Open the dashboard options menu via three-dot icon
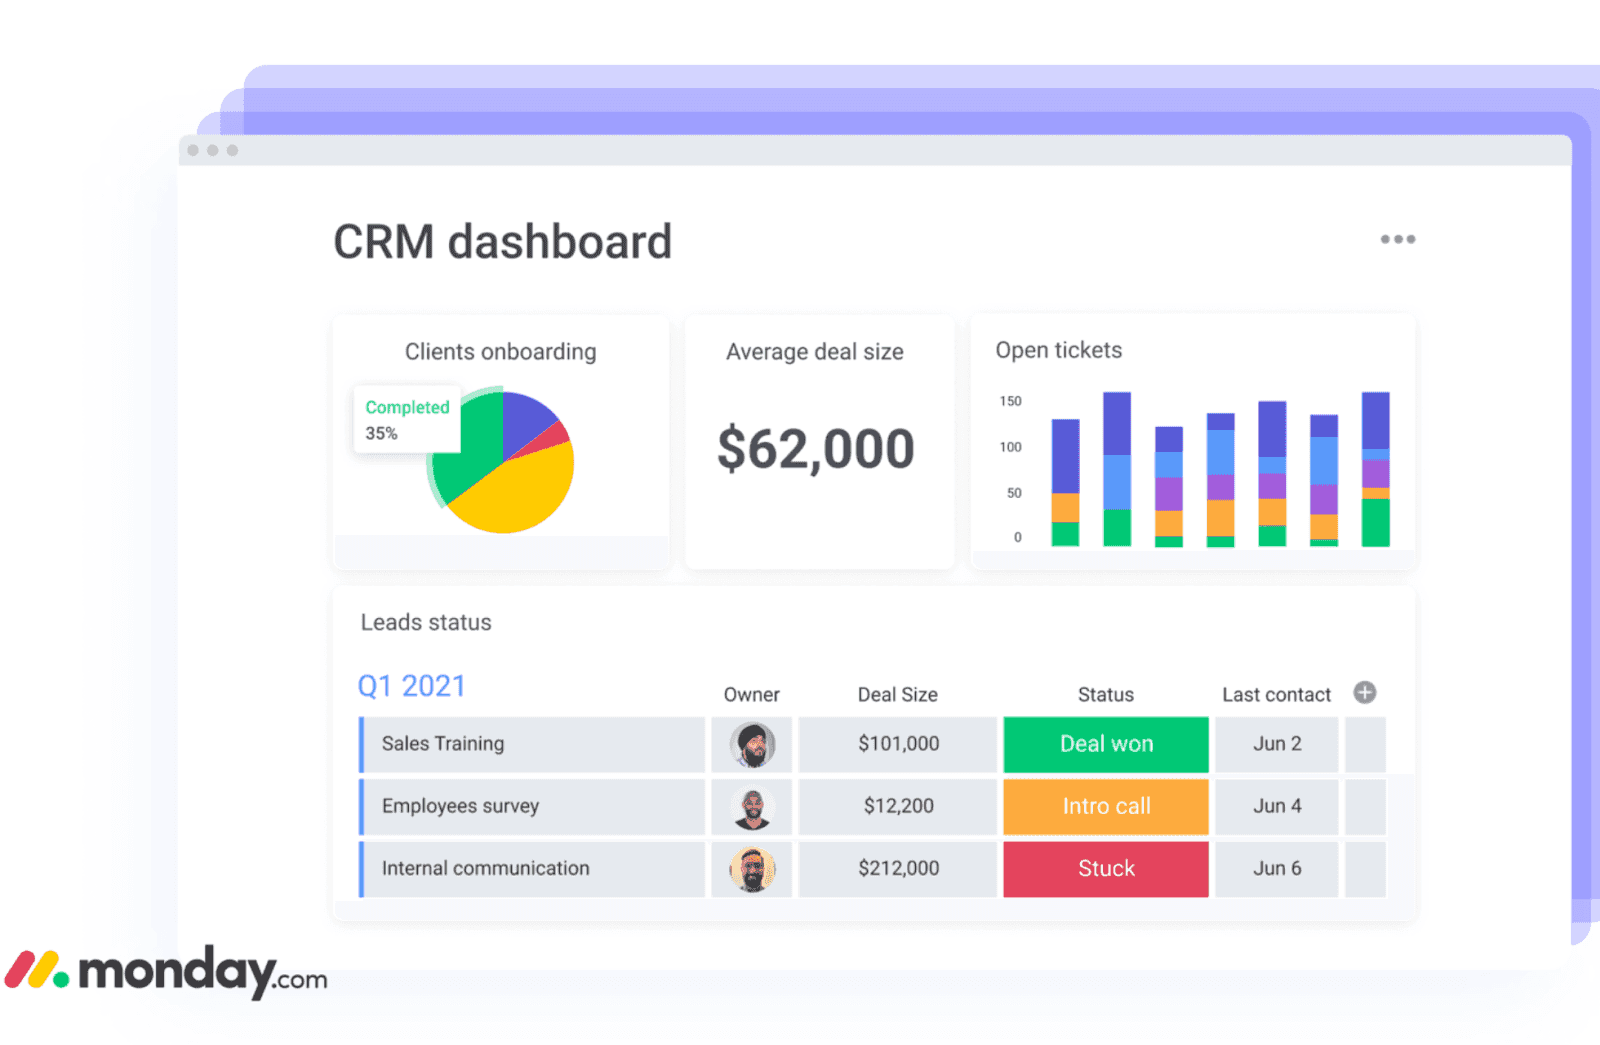Image resolution: width=1600 pixels, height=1045 pixels. click(x=1398, y=239)
